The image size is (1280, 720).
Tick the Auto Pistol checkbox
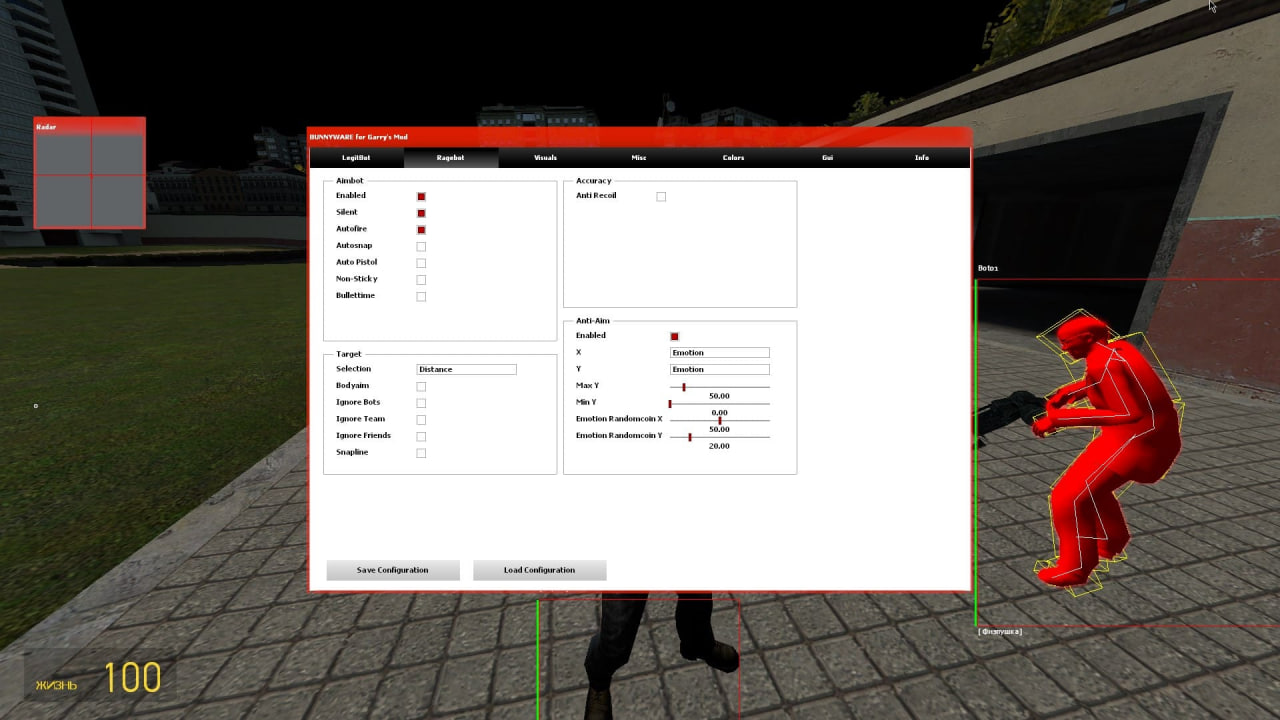click(x=421, y=263)
